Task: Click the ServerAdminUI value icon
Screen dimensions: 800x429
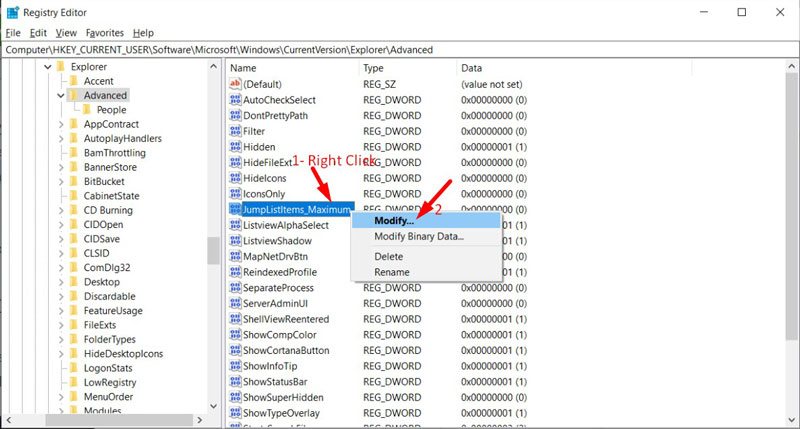Action: (235, 303)
